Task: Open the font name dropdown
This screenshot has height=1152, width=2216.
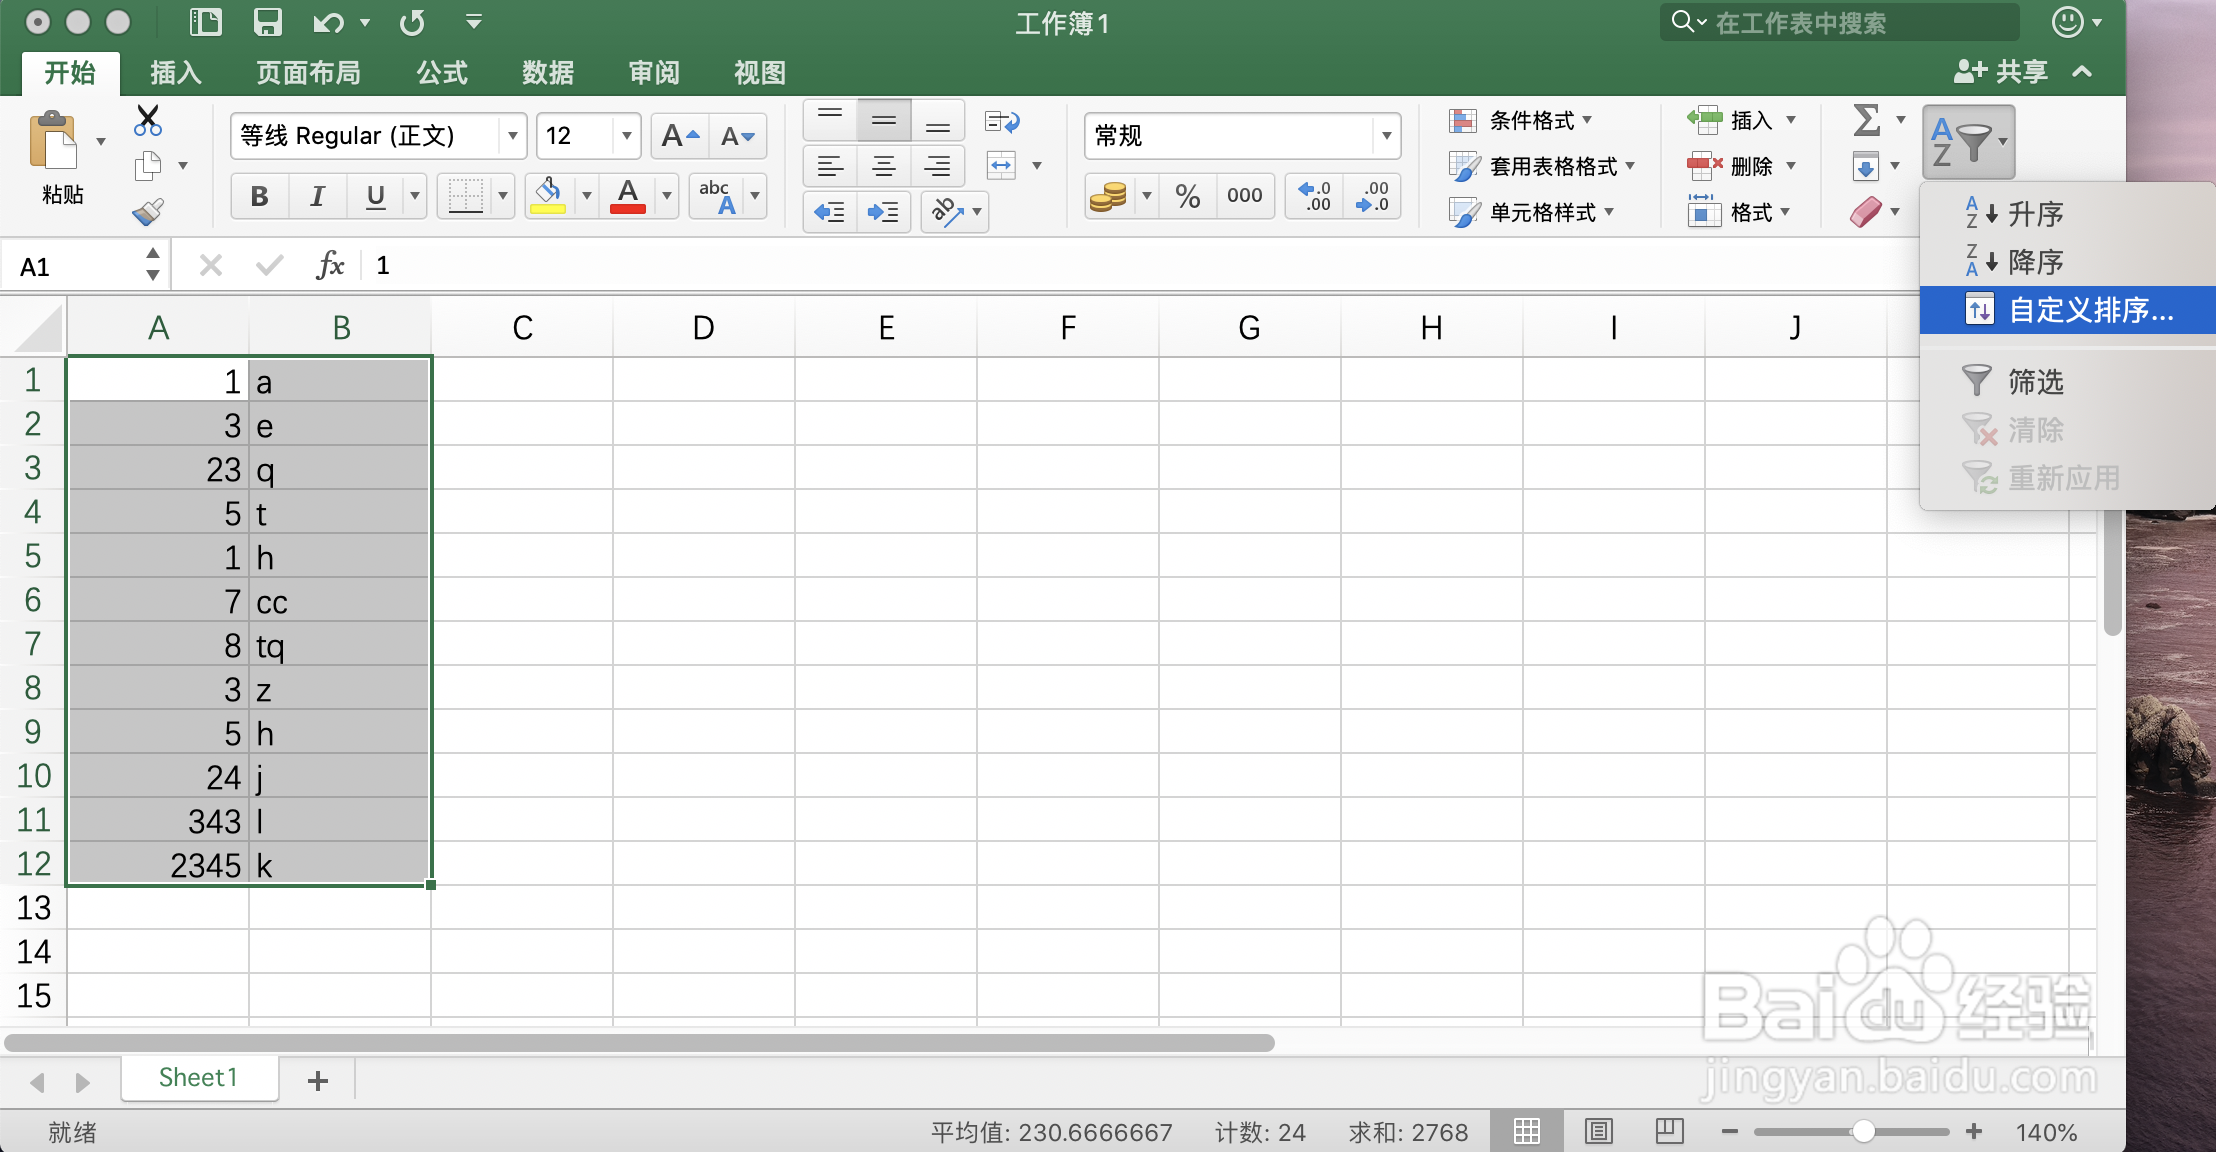Action: [x=512, y=136]
